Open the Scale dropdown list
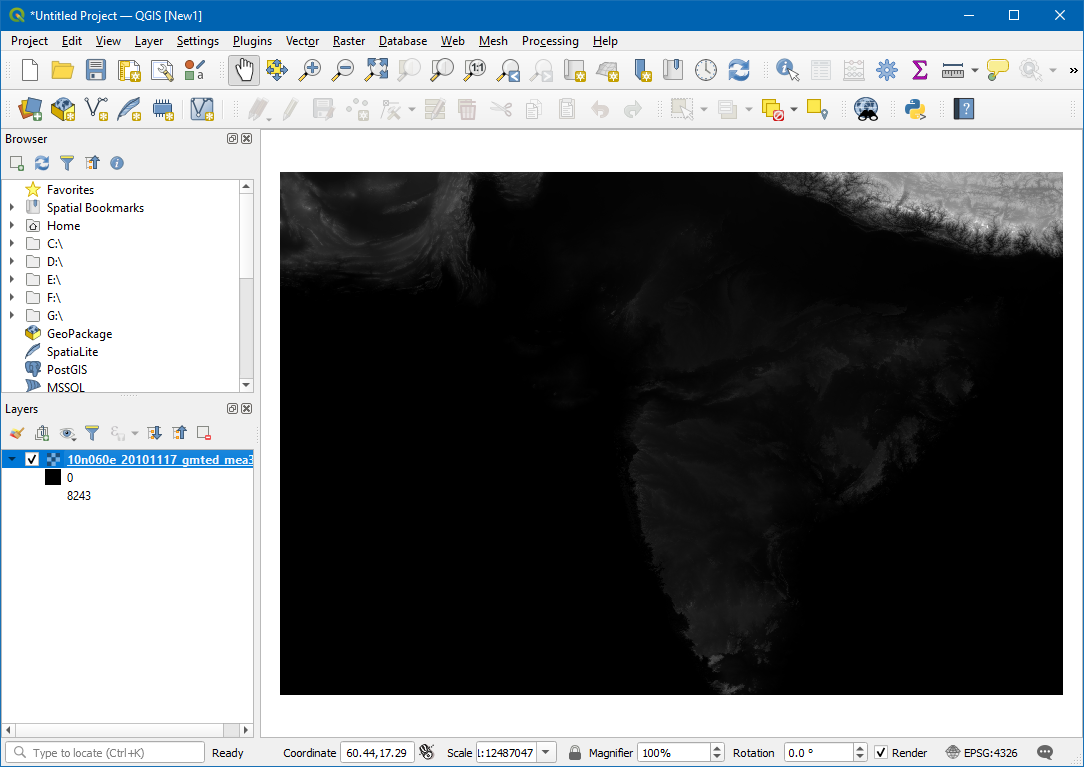 [x=547, y=753]
